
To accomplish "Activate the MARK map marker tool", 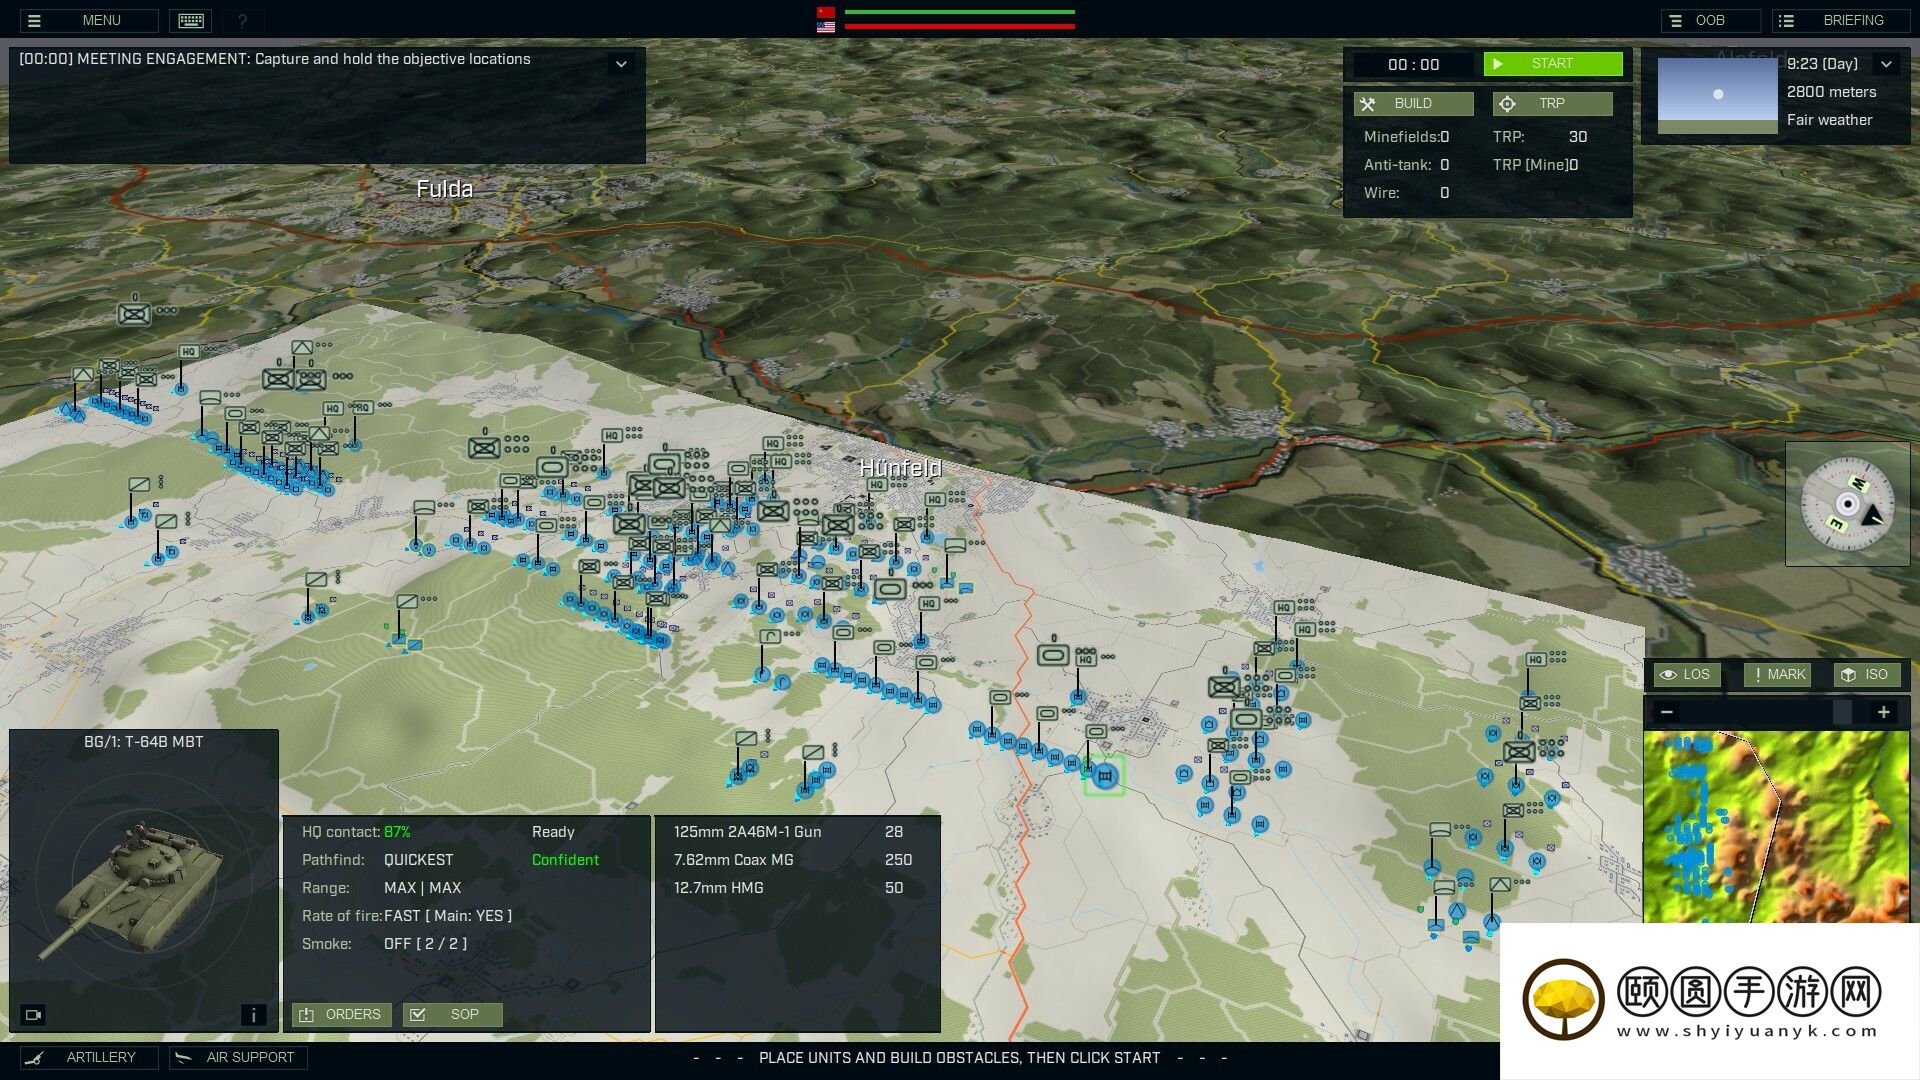I will pos(1778,675).
